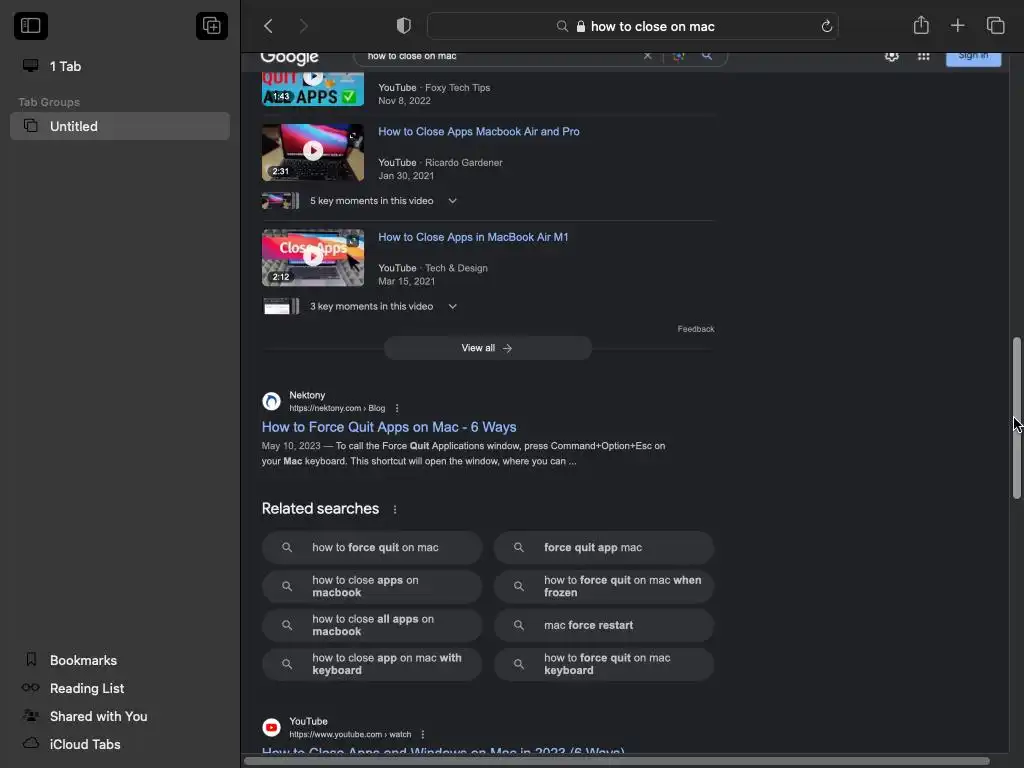The image size is (1024, 768).
Task: Reload the current page
Action: pyautogui.click(x=826, y=26)
